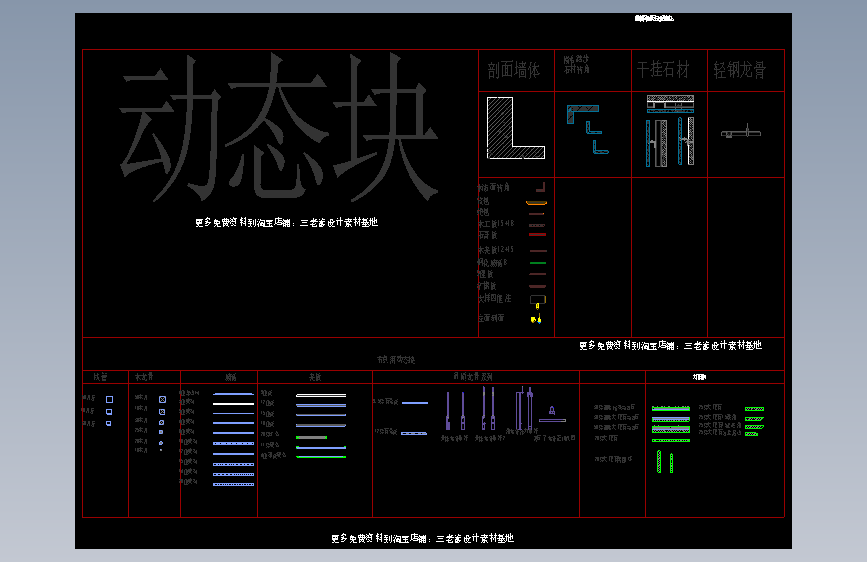Viewport: 867px width, 562px height.
Task: Select the lowest green line in fourth column
Action: pyautogui.click(x=321, y=457)
